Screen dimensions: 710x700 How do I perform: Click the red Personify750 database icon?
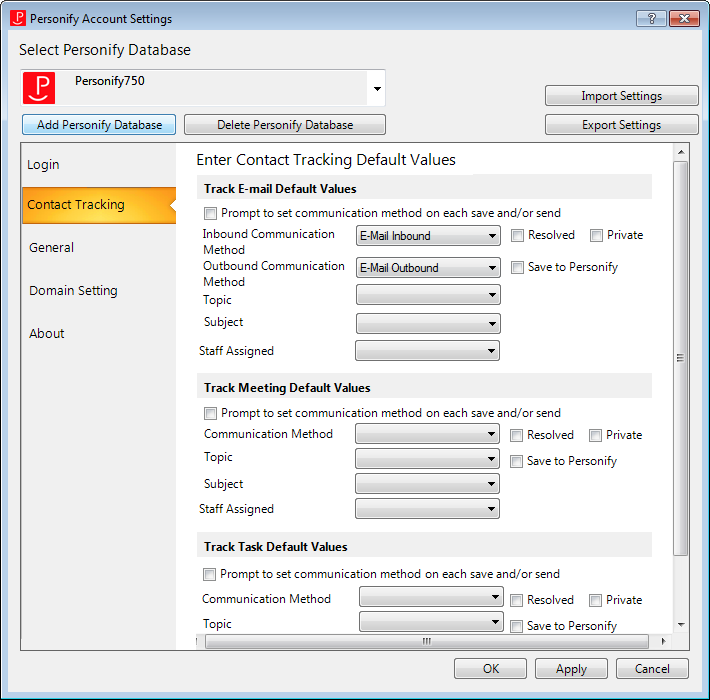pos(39,88)
